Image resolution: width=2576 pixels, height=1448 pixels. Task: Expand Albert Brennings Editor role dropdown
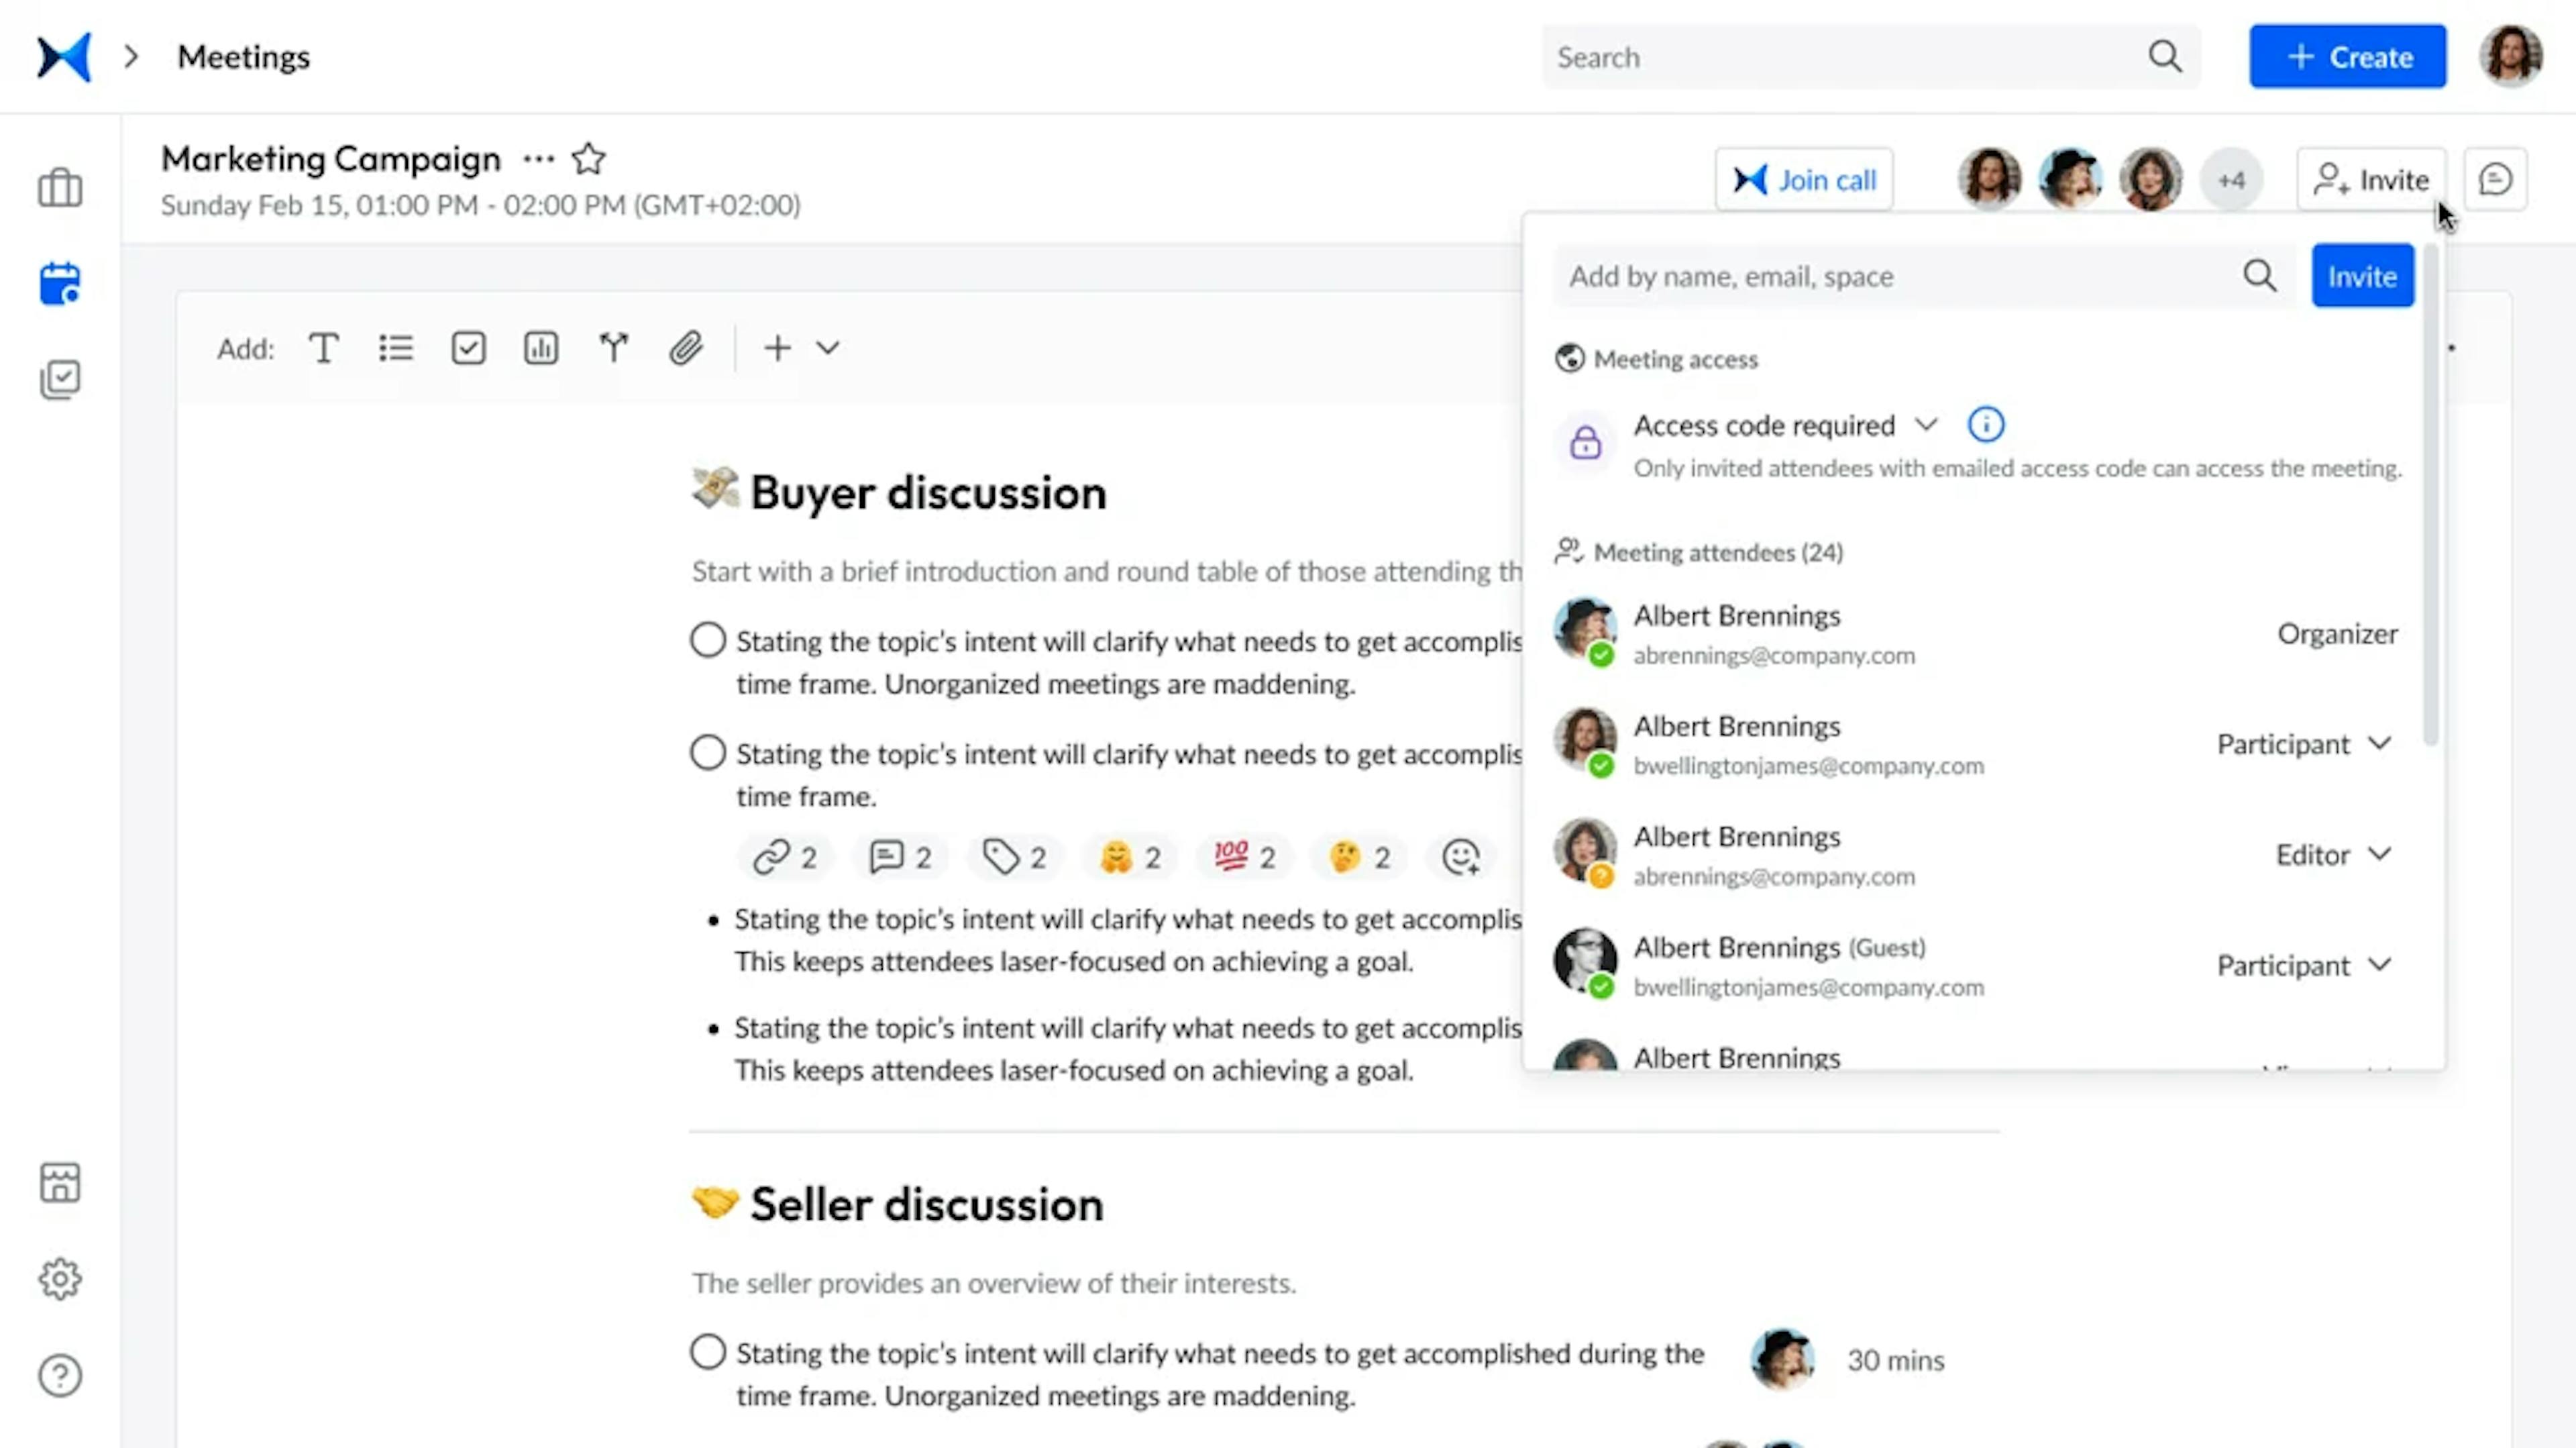2379,855
